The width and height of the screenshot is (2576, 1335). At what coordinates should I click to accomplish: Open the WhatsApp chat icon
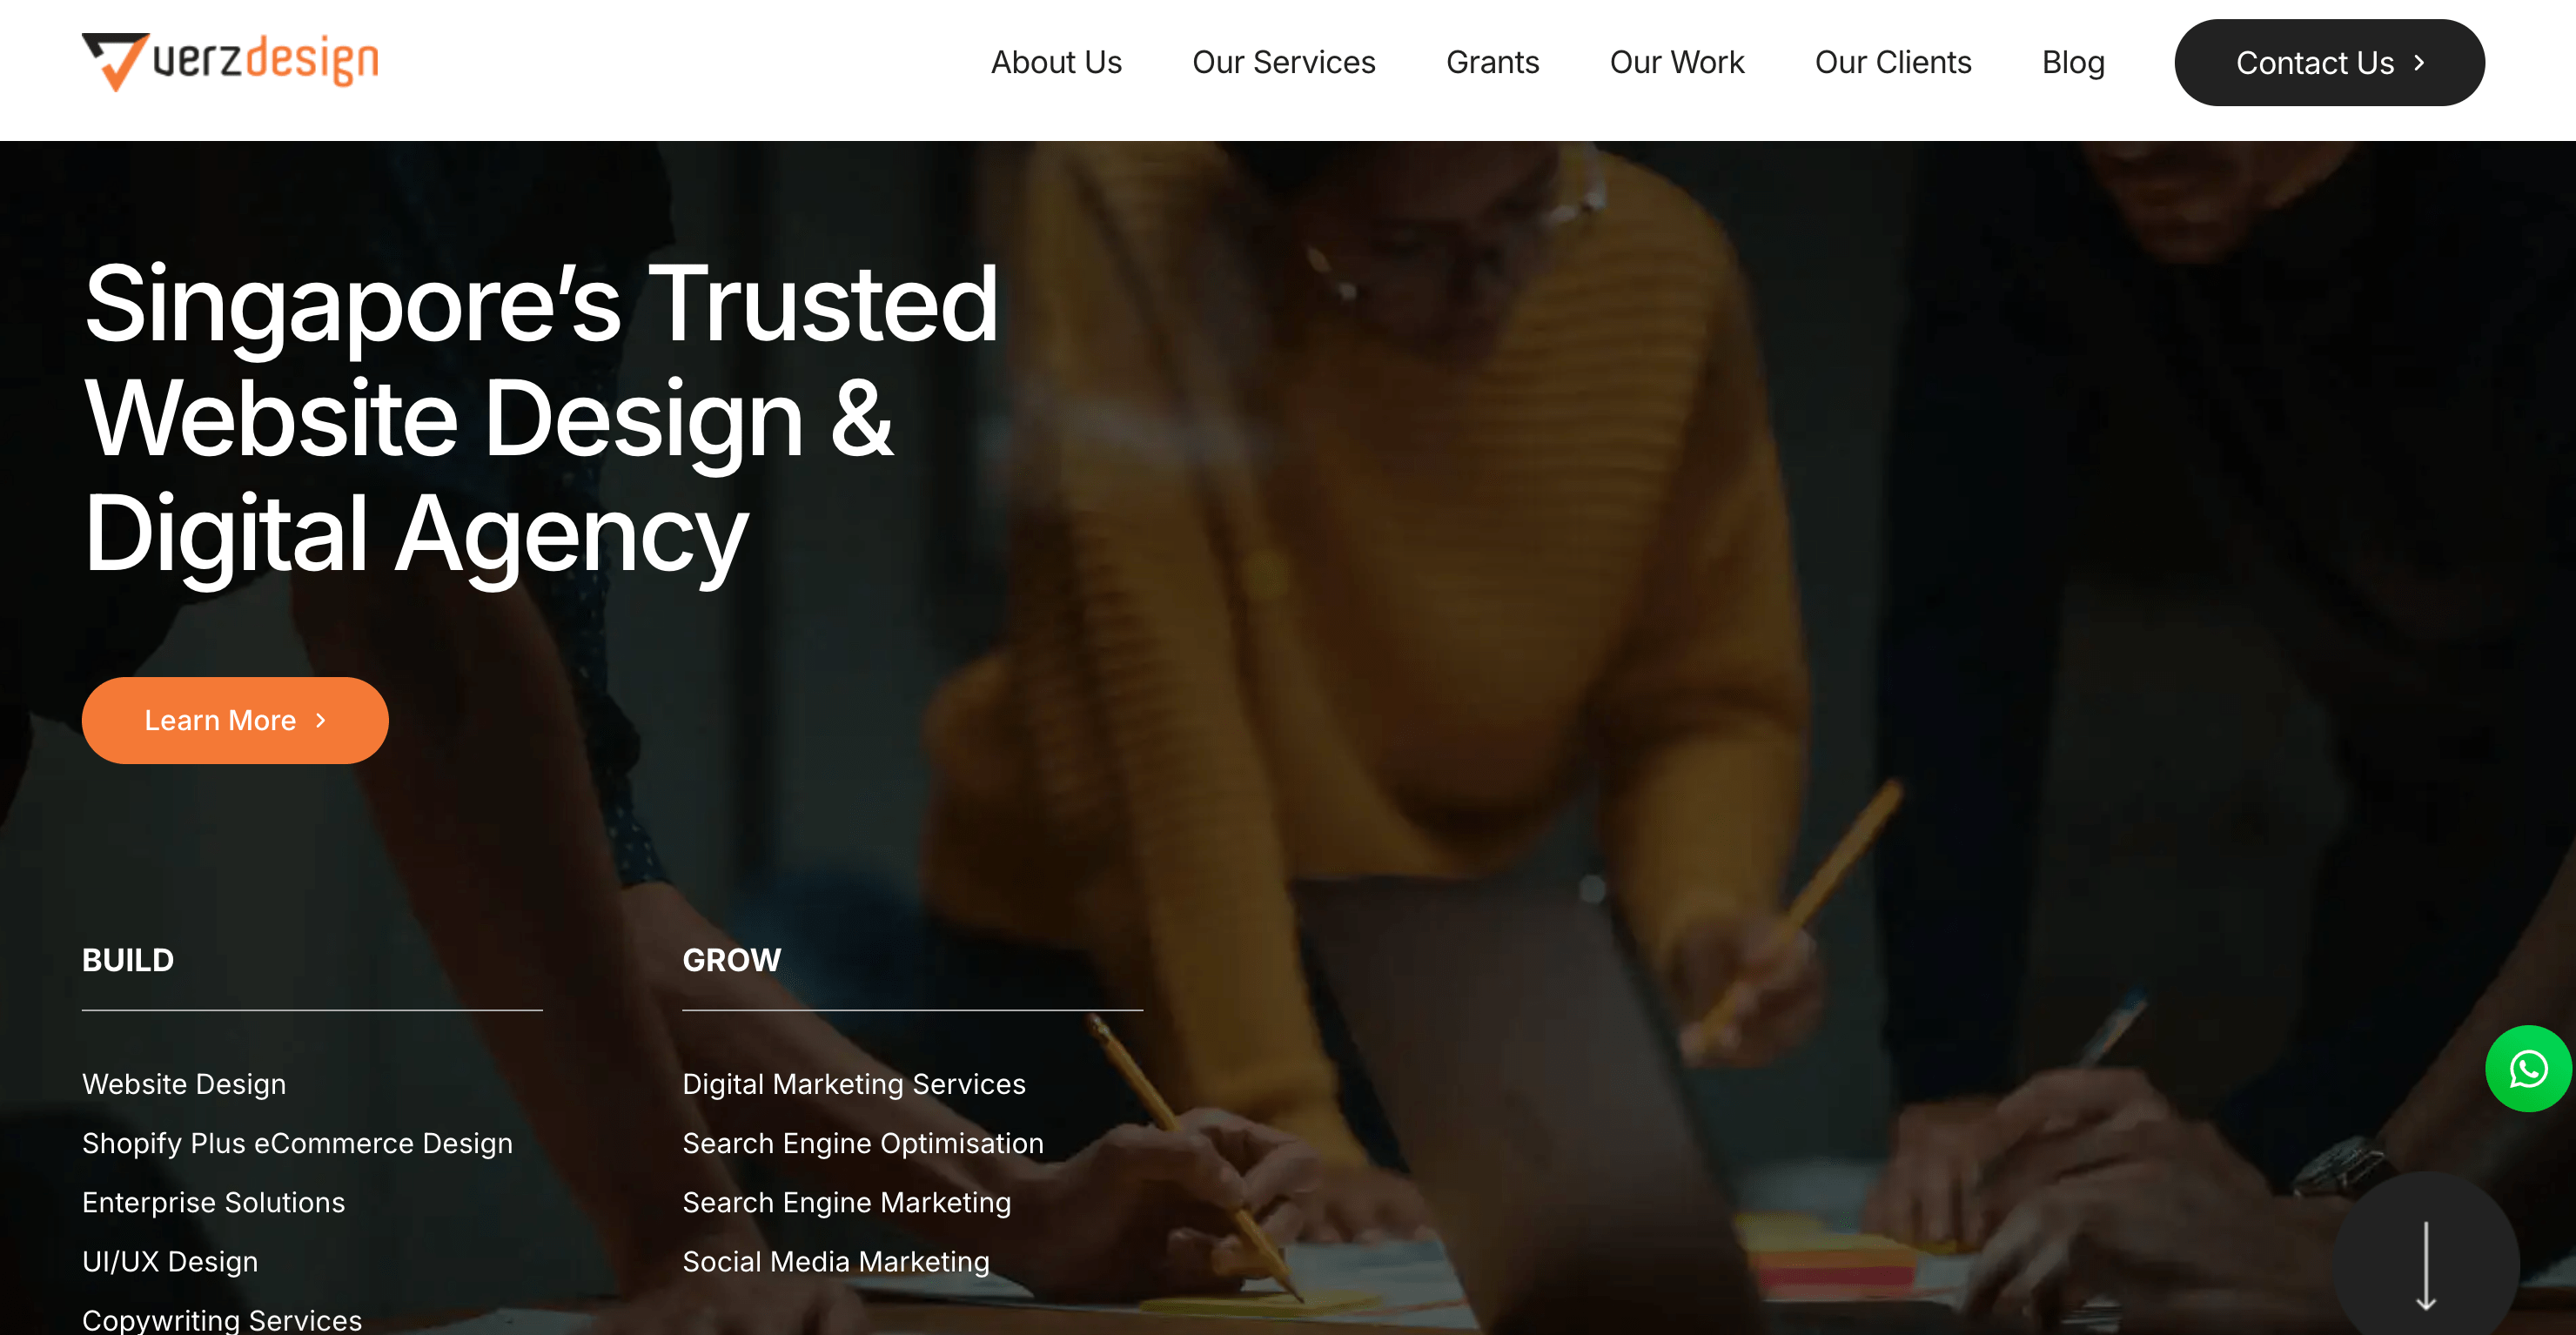click(2528, 1069)
